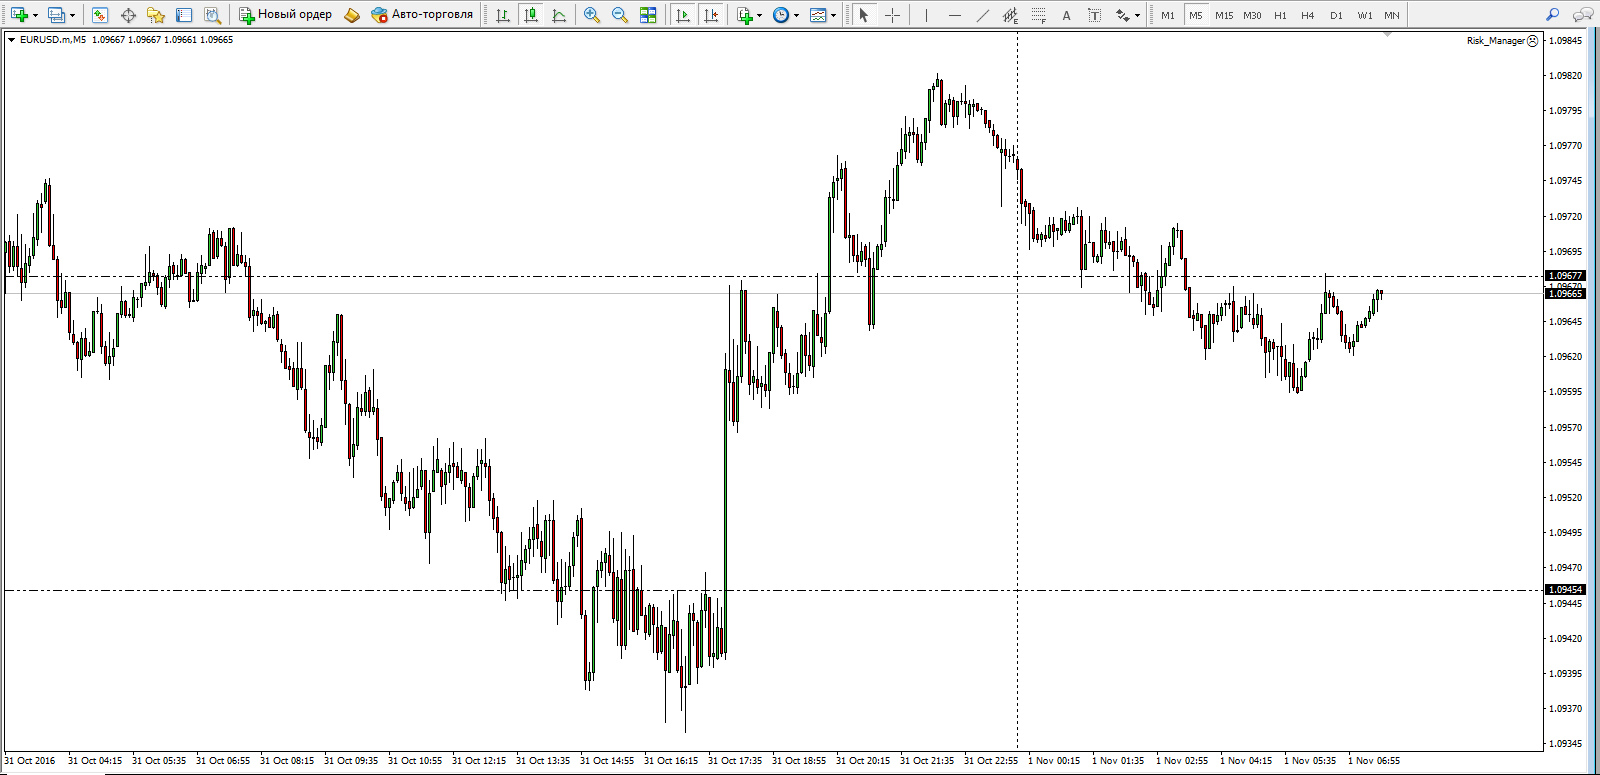Expand the indicators dropdown arrow
This screenshot has height=775, width=1600.
tap(759, 15)
